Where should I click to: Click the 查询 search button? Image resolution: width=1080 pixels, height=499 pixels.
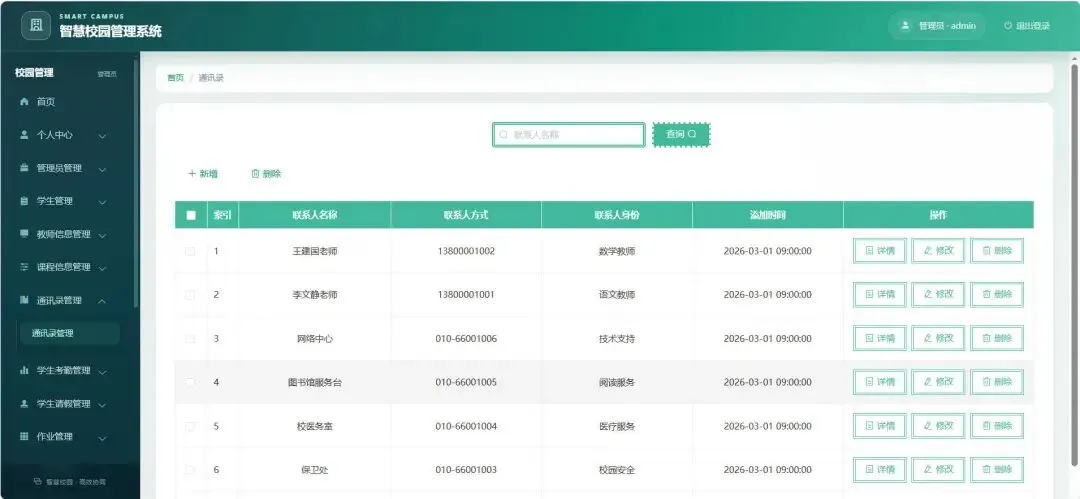point(681,134)
